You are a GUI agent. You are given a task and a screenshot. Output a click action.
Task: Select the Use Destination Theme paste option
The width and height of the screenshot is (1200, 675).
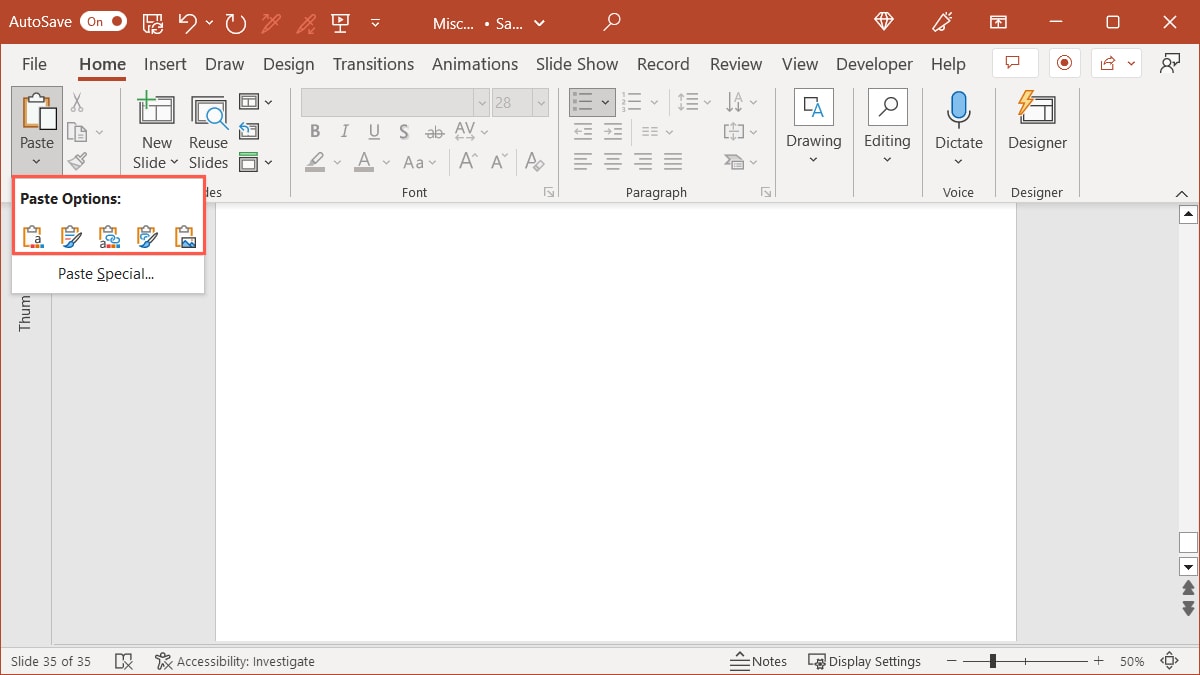32,236
